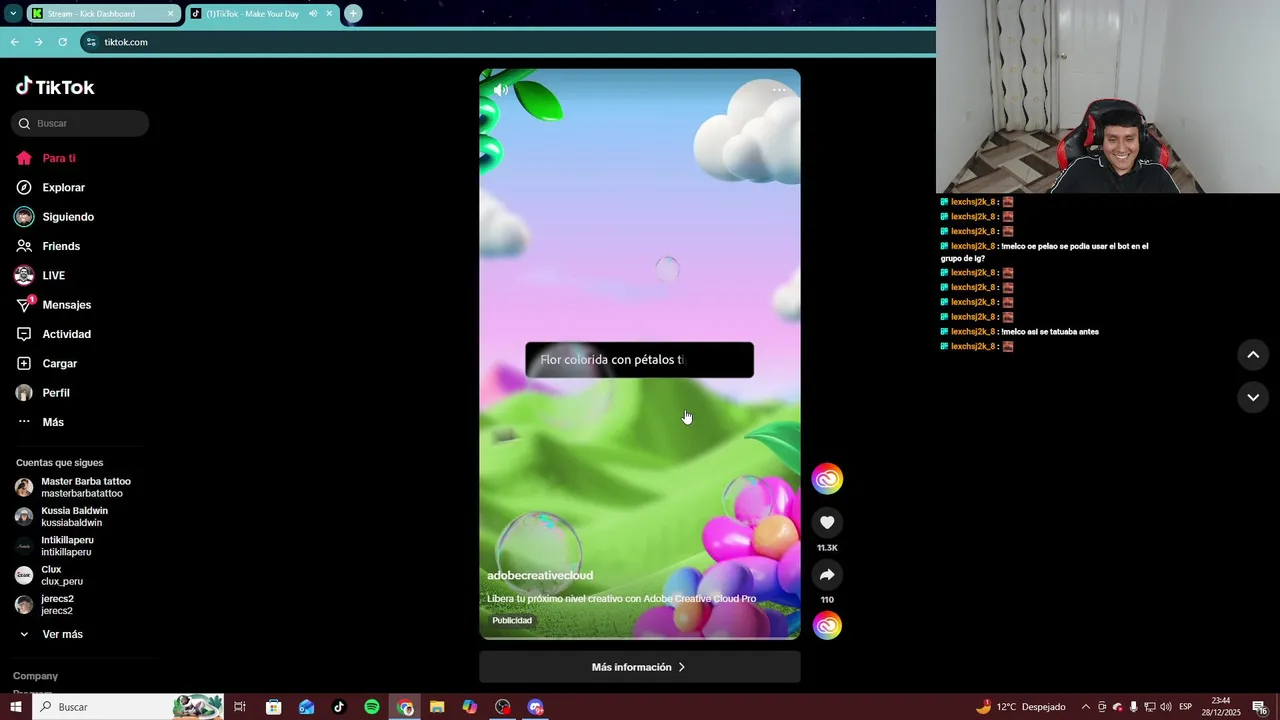Click the Windows taskbar Buscar search box
Screen dimensions: 1280x720
(128, 707)
